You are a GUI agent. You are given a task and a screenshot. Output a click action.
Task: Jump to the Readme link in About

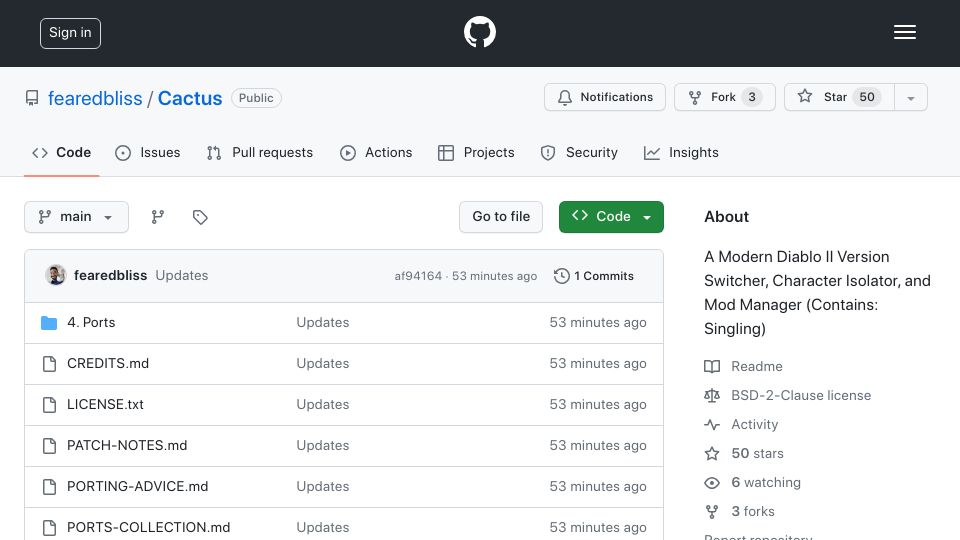tap(743, 366)
